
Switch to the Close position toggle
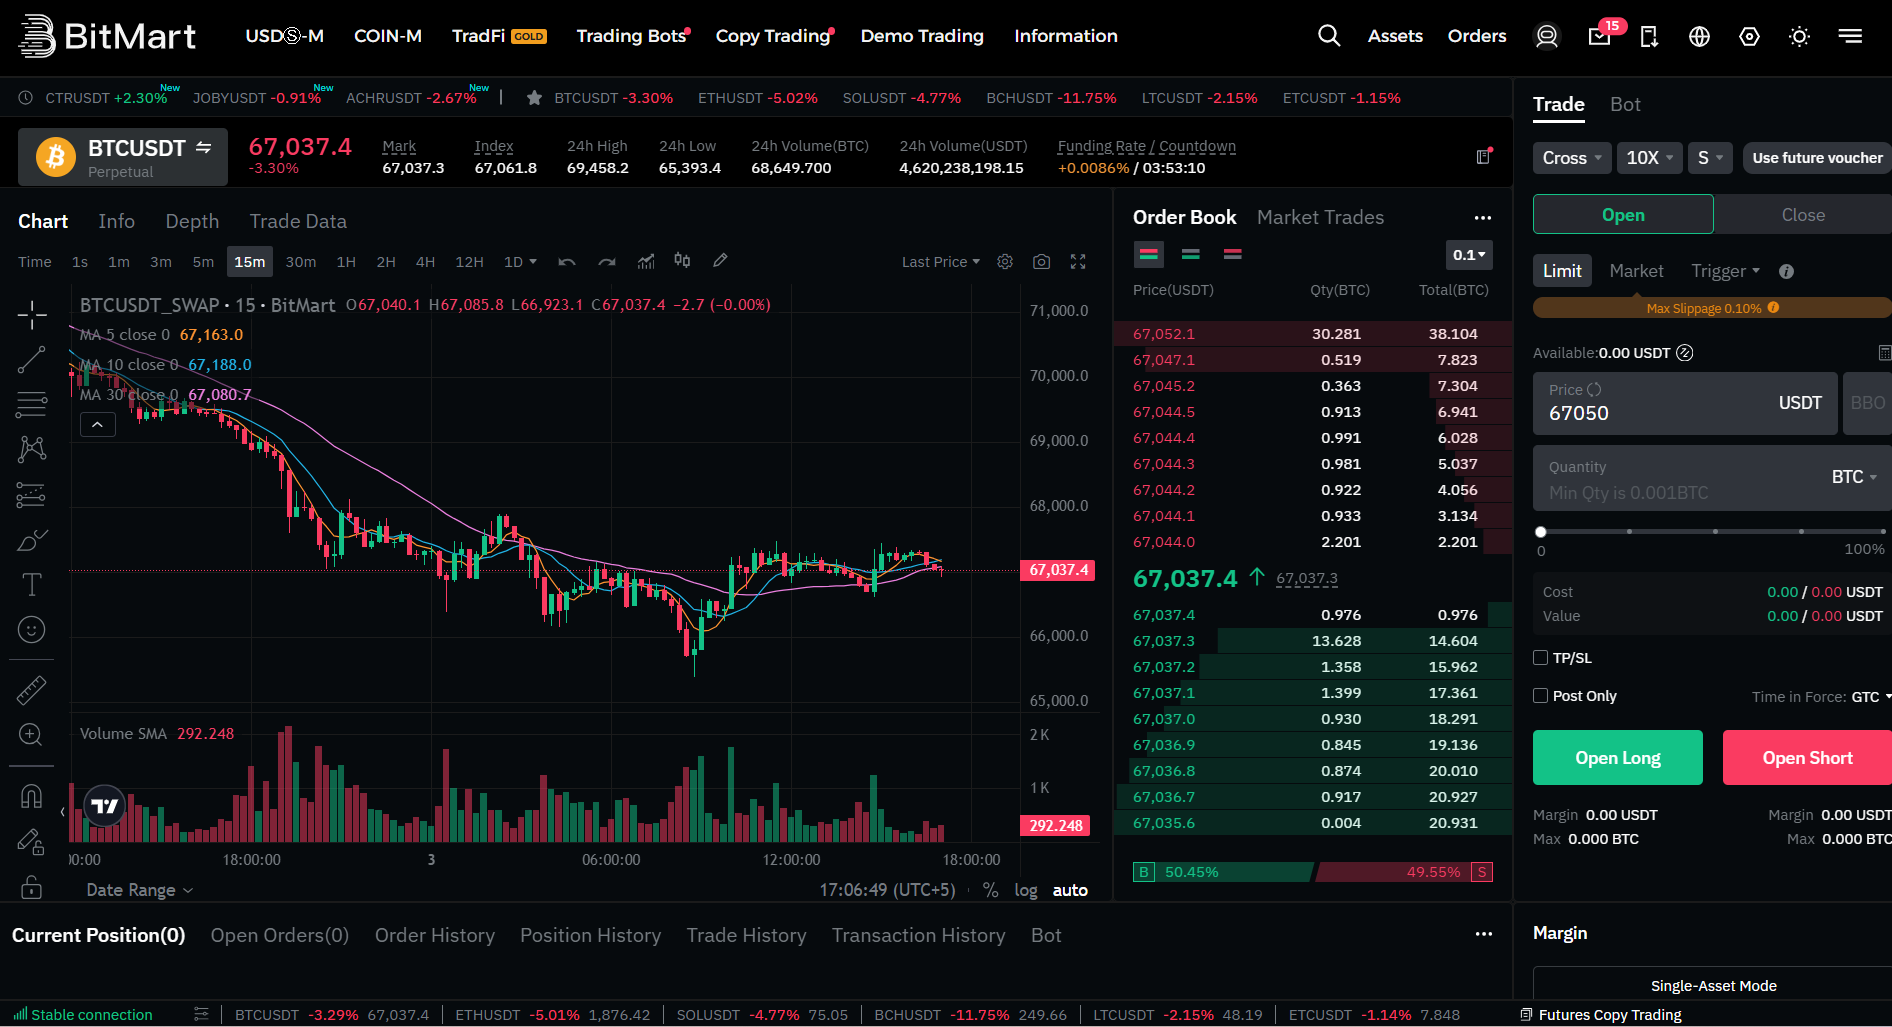pos(1802,215)
